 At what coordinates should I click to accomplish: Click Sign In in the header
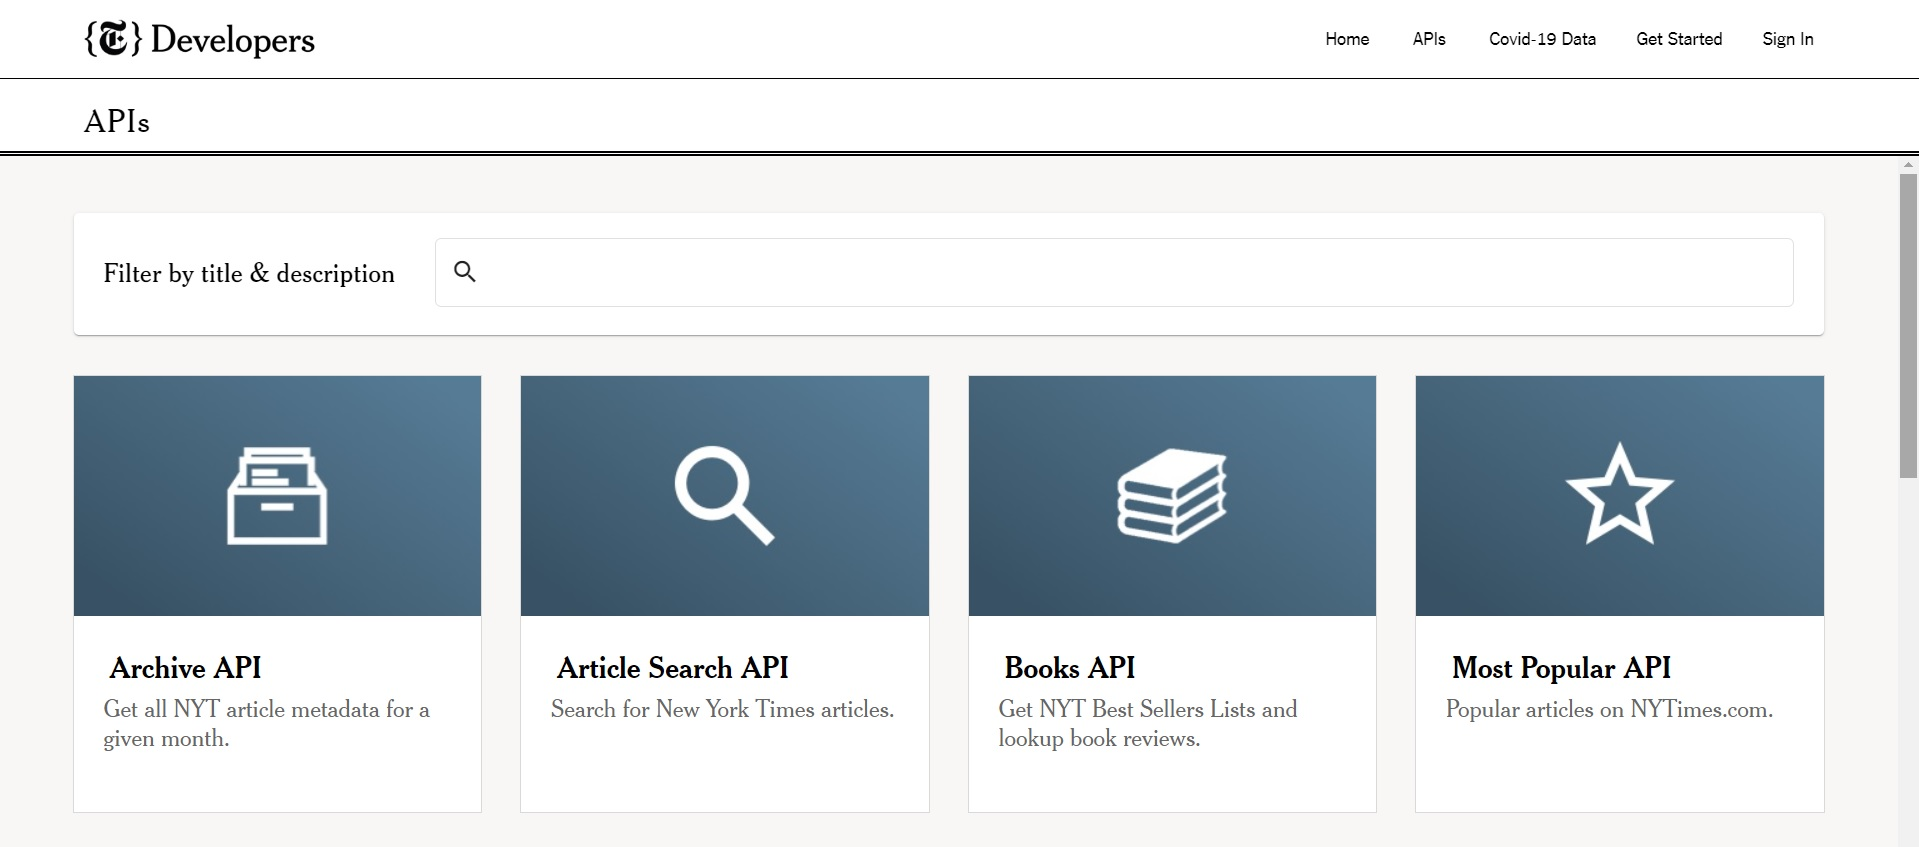1787,39
